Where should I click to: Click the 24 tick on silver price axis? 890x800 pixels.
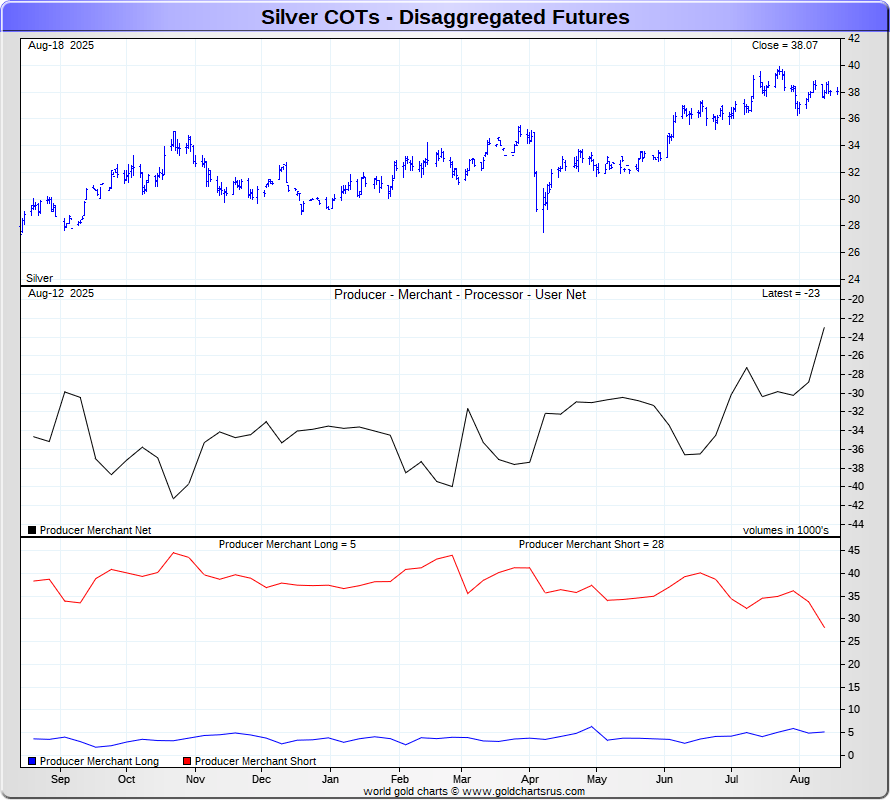coord(854,279)
